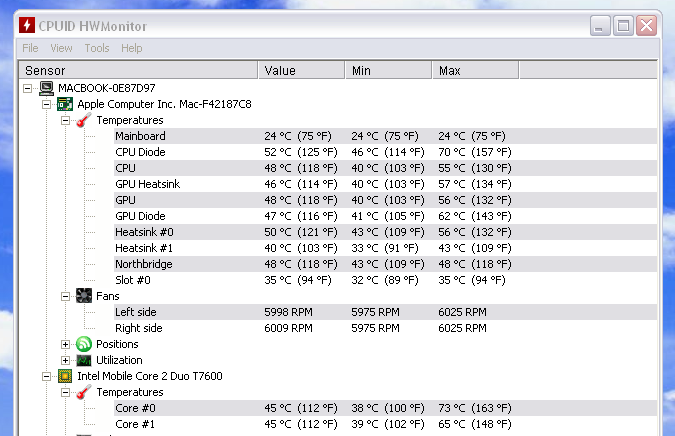Click Core #1 min value 39 °C
The width and height of the screenshot is (675, 436).
point(388,424)
